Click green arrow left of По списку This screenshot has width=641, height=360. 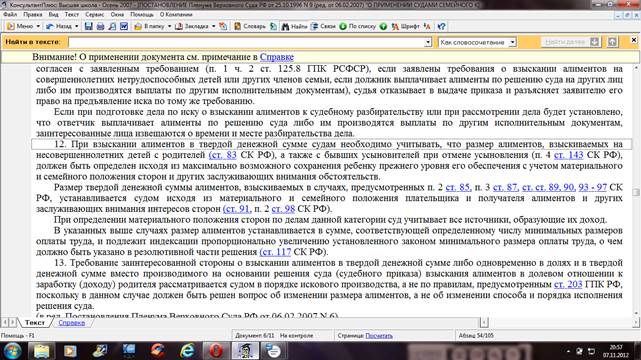(x=343, y=26)
